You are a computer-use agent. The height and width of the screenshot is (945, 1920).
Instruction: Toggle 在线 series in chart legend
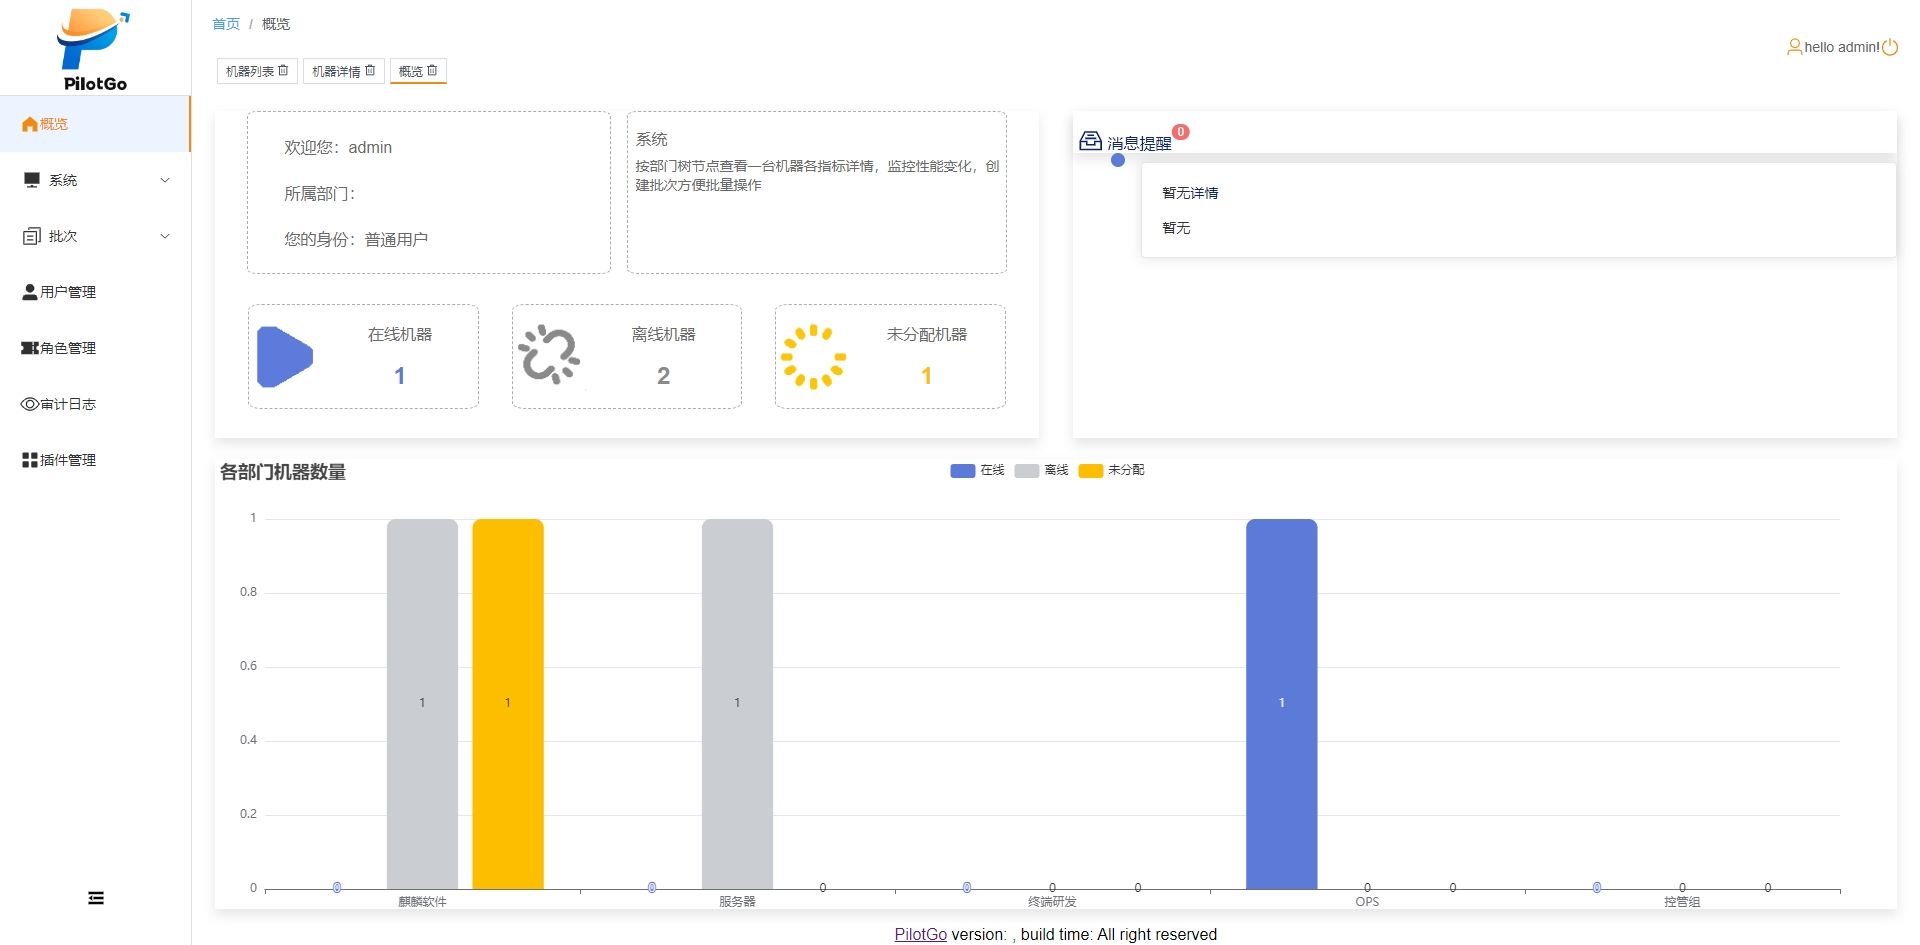click(x=977, y=471)
